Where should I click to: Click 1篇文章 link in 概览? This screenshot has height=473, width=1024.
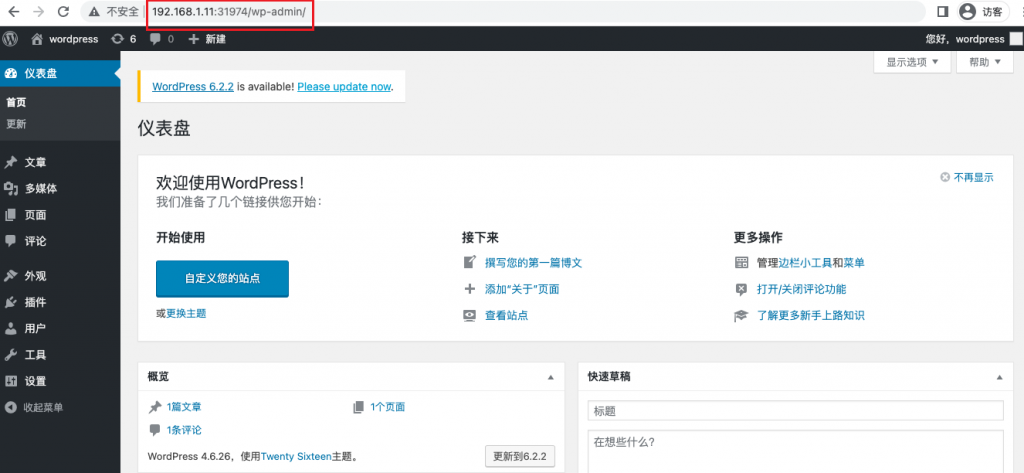184,406
